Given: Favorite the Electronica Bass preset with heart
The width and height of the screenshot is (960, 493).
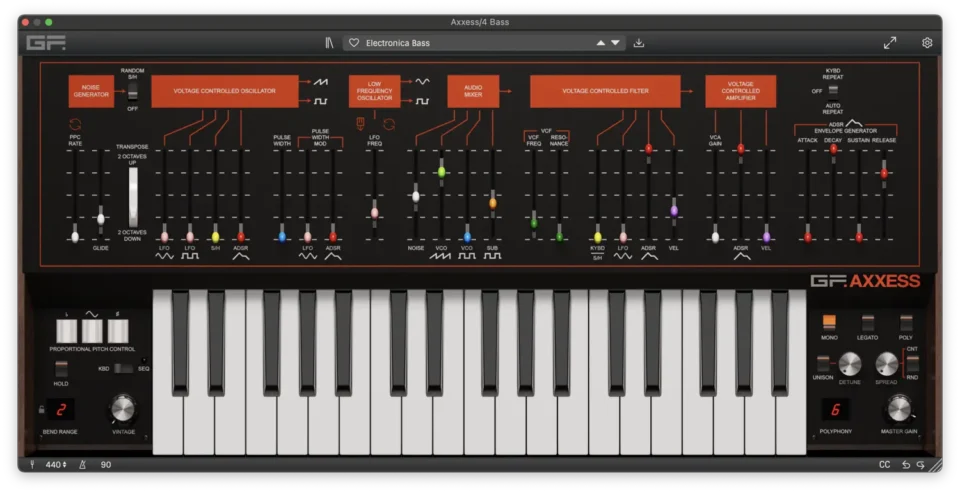Looking at the screenshot, I should tap(354, 43).
